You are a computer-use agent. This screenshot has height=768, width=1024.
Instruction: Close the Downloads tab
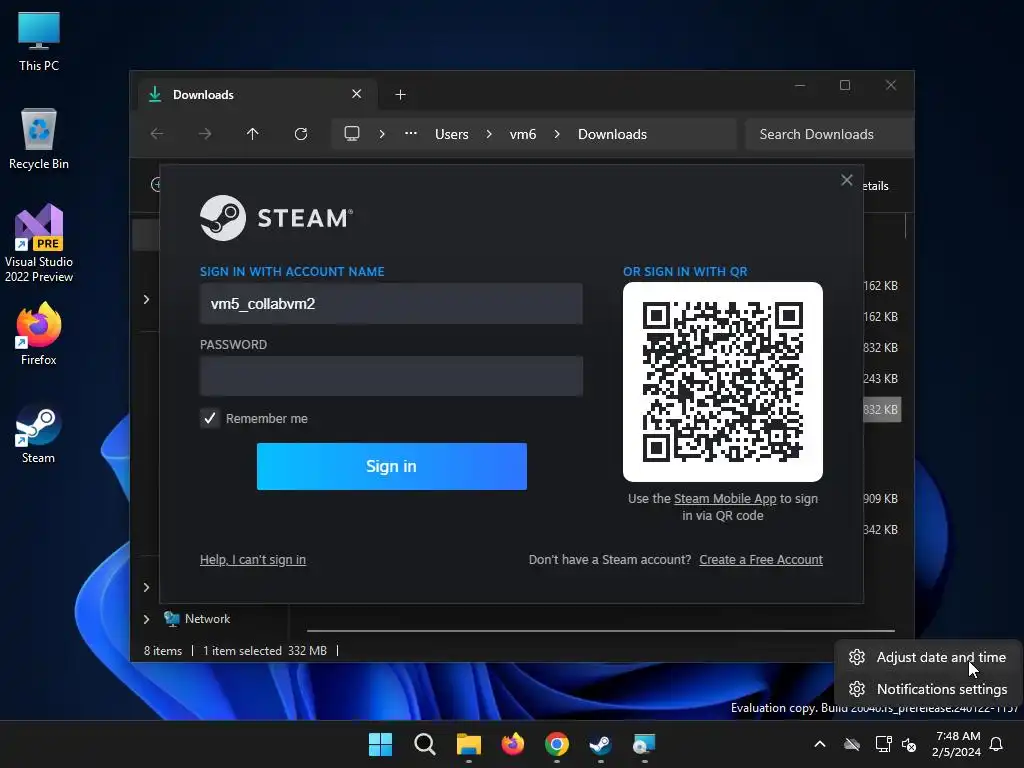click(x=357, y=94)
